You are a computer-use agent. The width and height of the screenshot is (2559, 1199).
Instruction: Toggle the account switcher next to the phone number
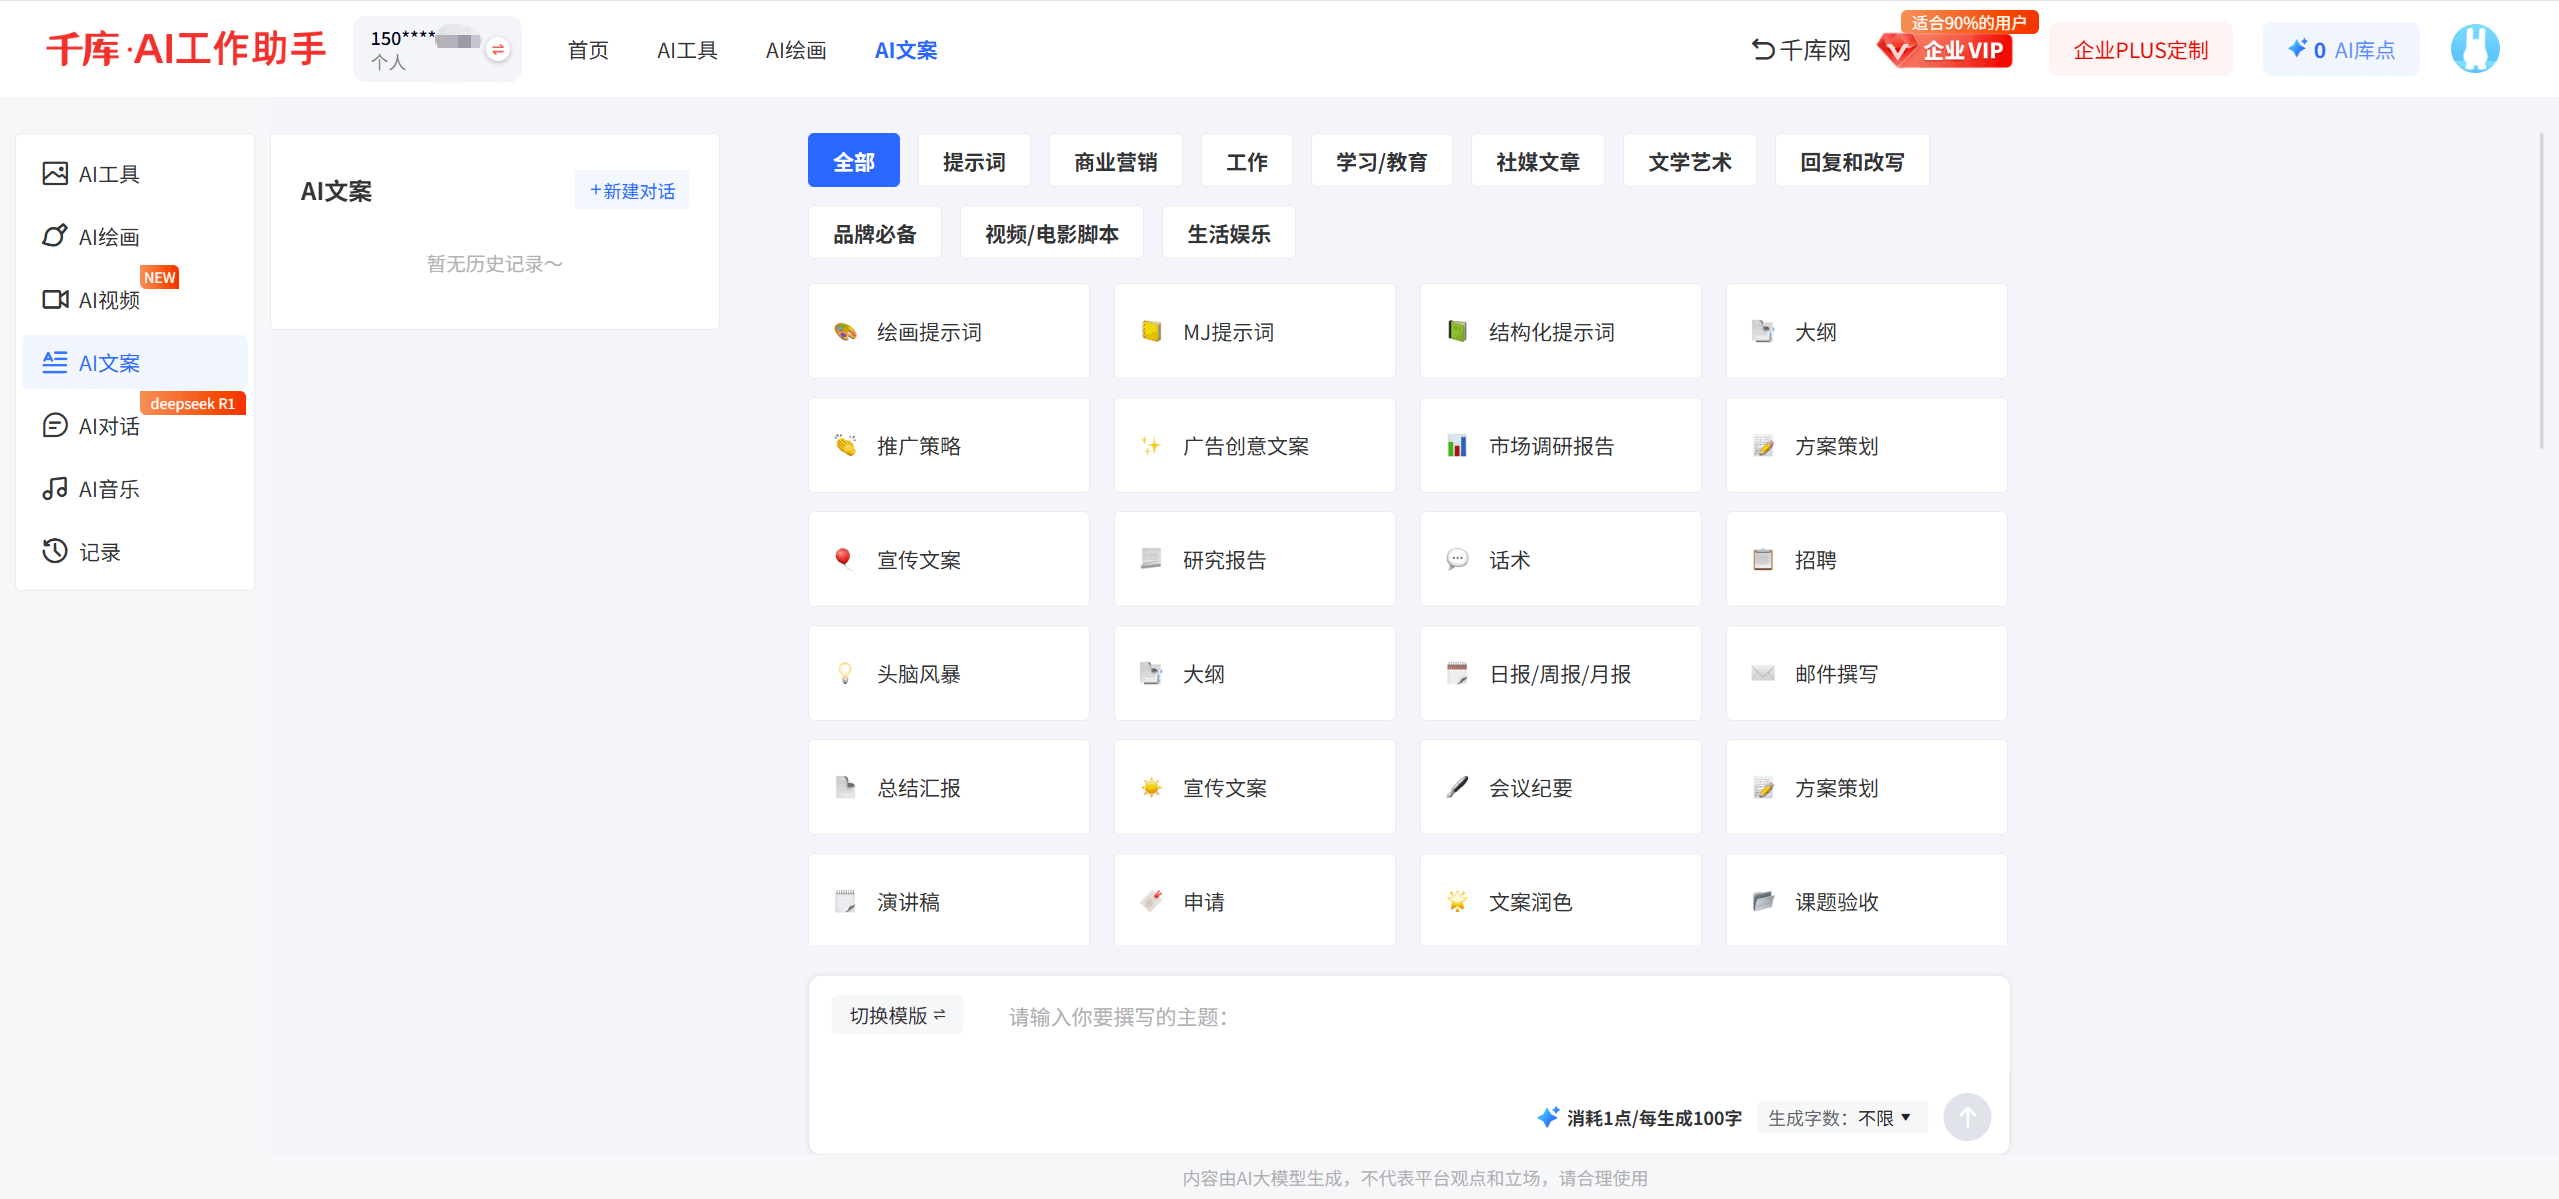[497, 47]
